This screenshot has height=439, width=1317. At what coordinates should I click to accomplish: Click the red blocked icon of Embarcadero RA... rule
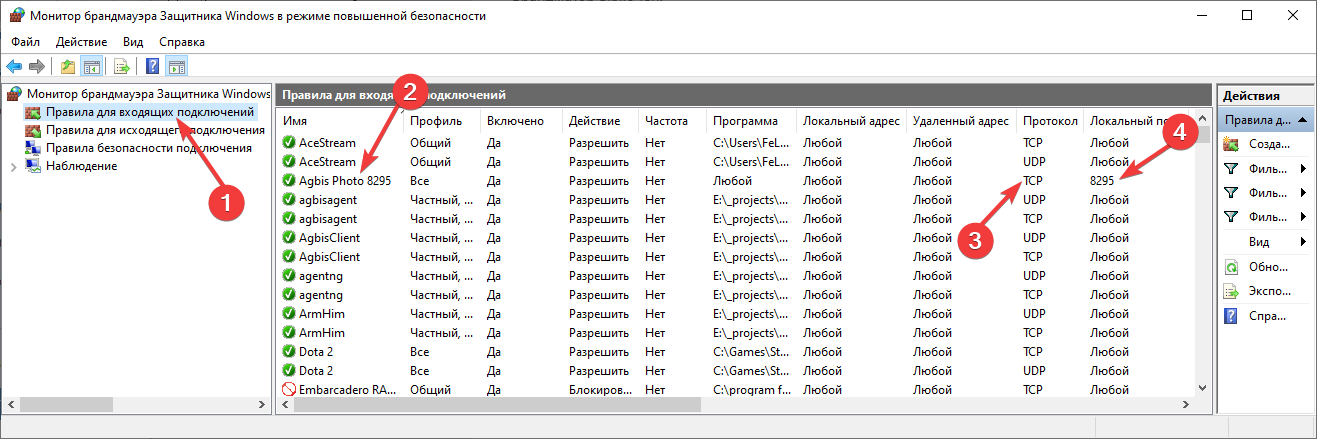click(x=289, y=390)
